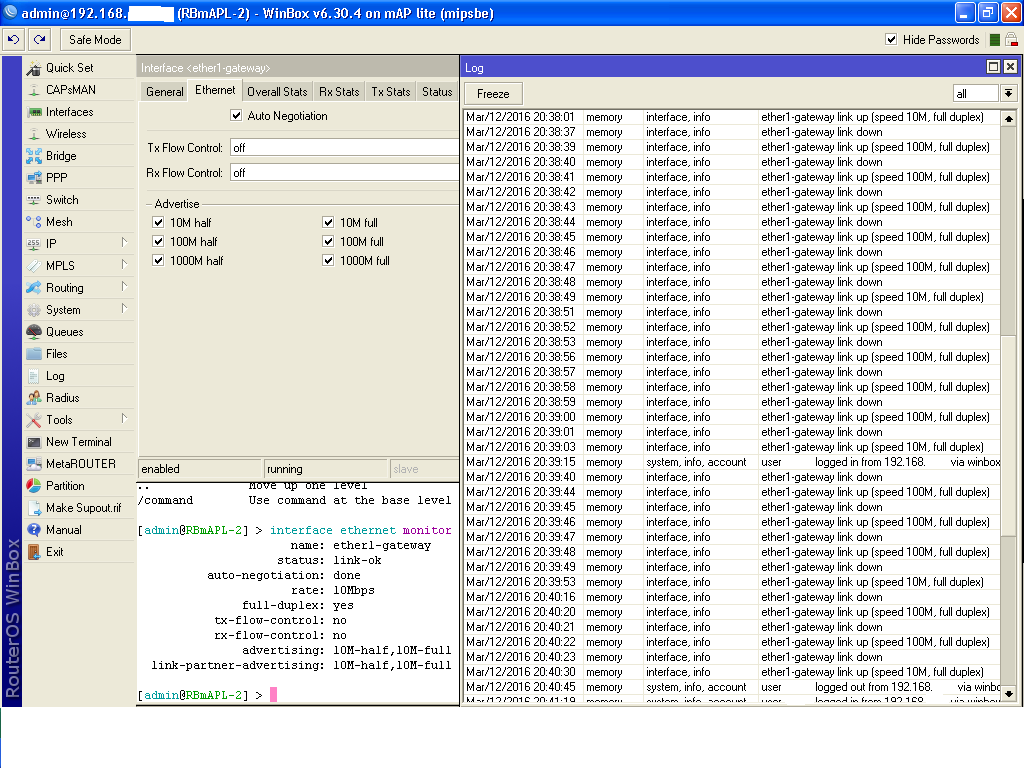Open the Wireless menu item

66,134
